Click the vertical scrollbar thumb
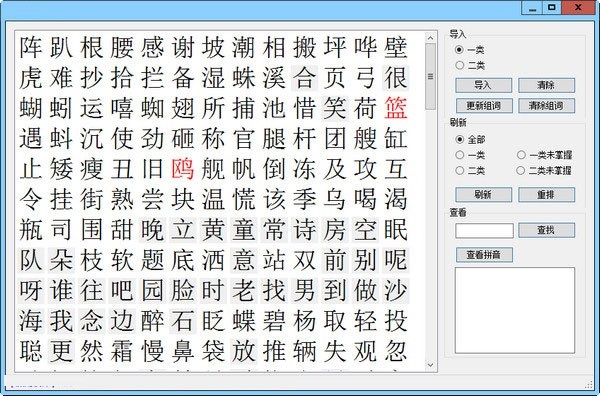Screen dimensions: 600x396 (x=430, y=77)
